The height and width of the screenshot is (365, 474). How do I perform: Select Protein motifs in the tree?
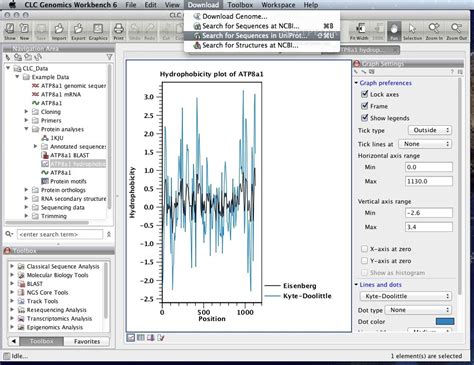[x=68, y=181]
